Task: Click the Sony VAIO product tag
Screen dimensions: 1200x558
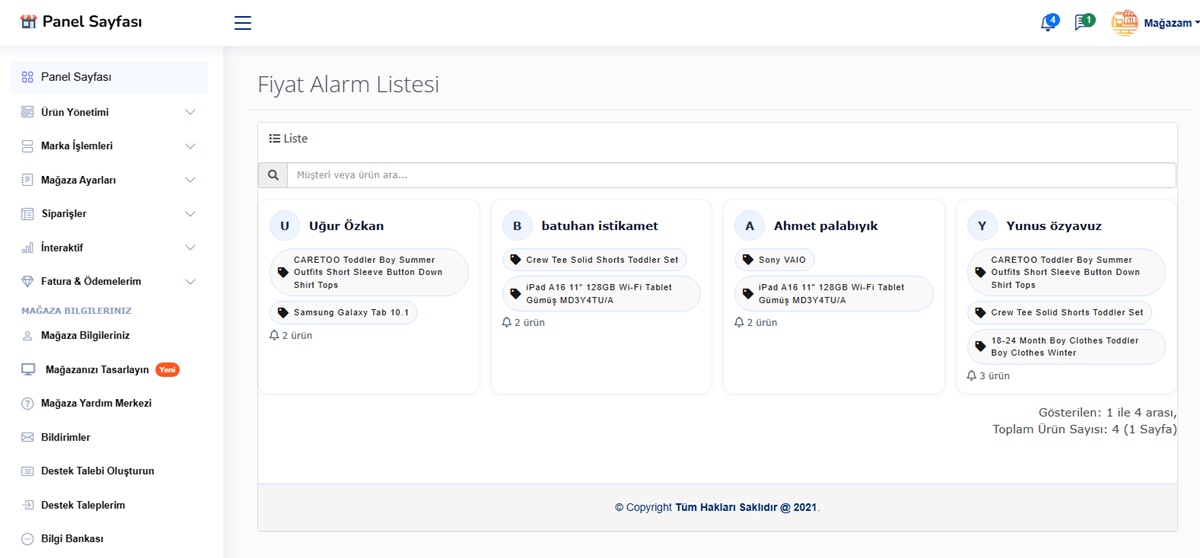Action: pyautogui.click(x=775, y=260)
